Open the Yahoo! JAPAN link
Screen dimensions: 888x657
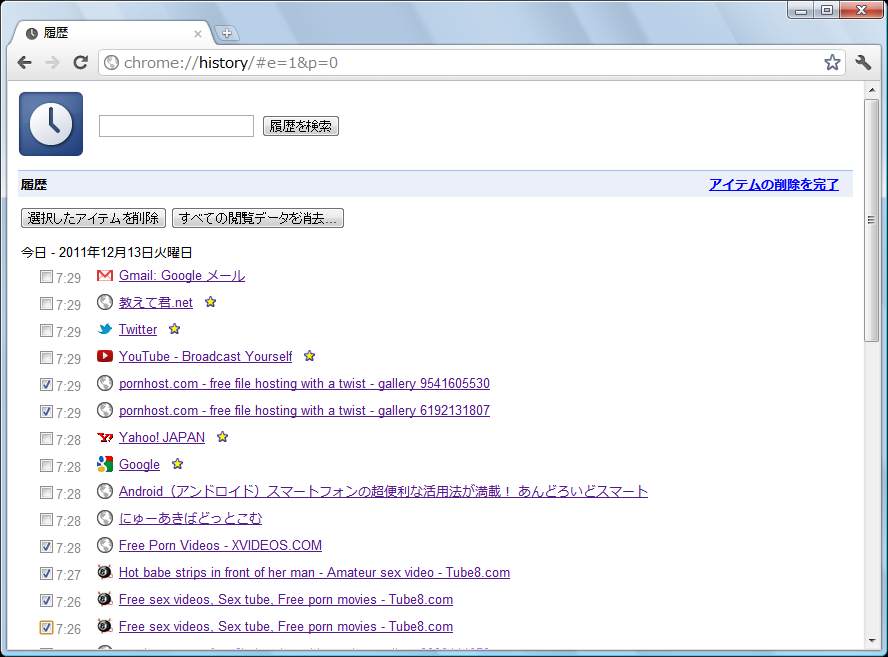coord(162,437)
